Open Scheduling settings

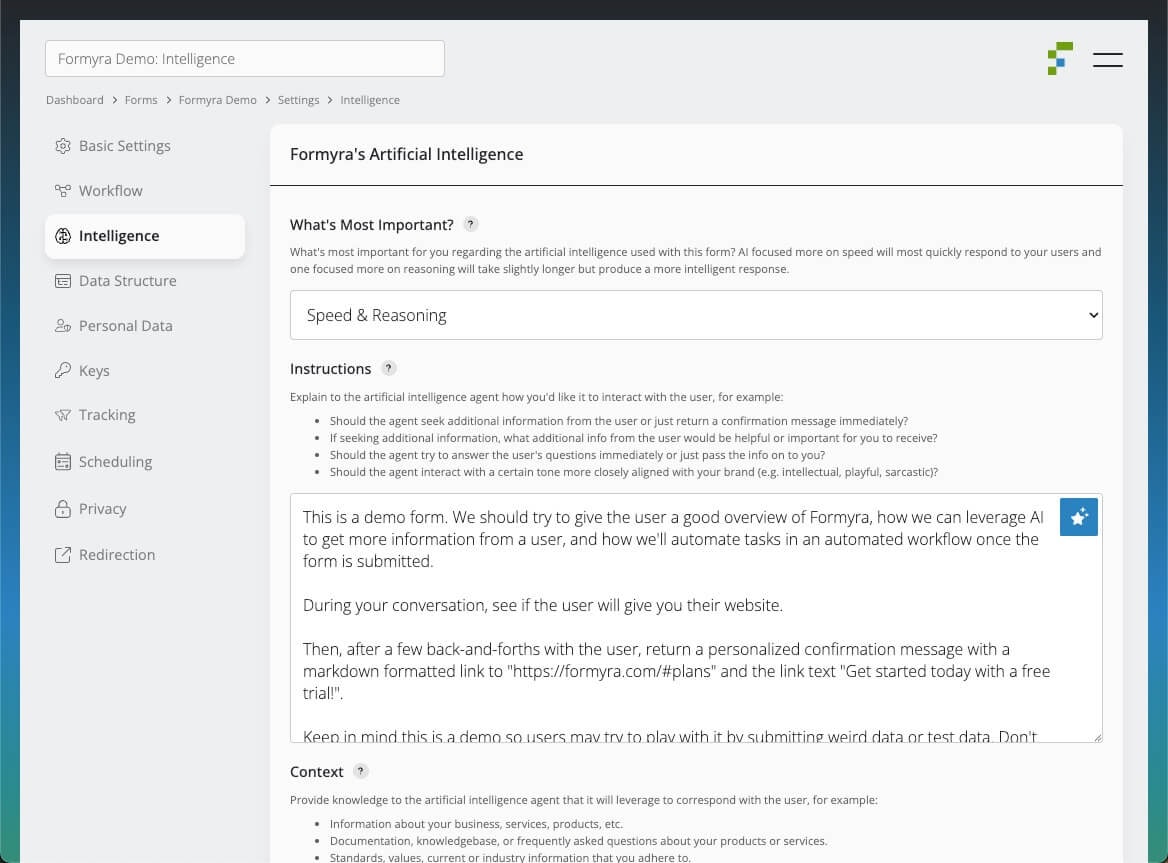[x=145, y=462]
